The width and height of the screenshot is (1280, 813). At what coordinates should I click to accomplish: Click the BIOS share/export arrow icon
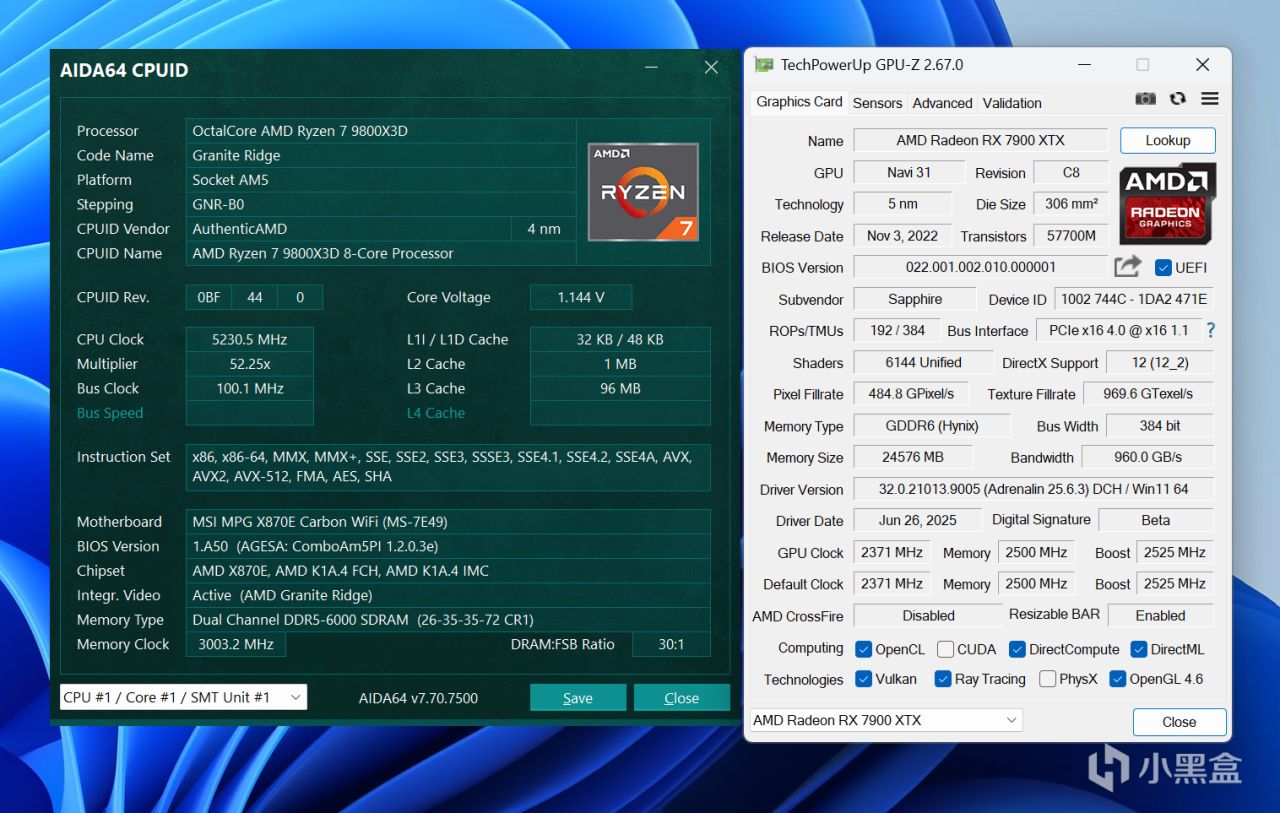click(1127, 267)
